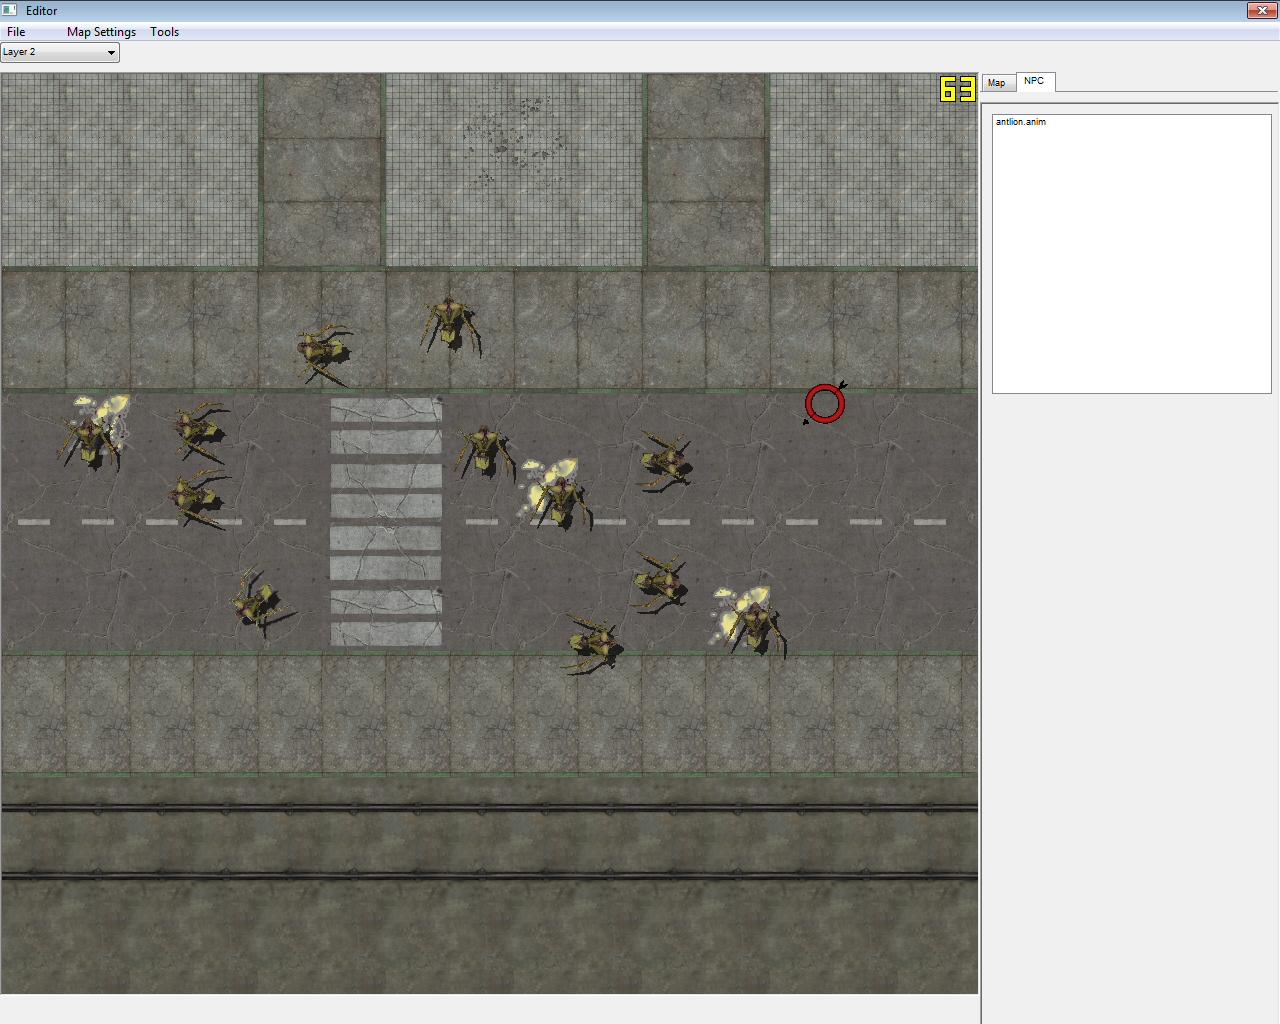Viewport: 1280px width, 1024px height.
Task: Click the white crosswalk on the road
Action: point(386,521)
